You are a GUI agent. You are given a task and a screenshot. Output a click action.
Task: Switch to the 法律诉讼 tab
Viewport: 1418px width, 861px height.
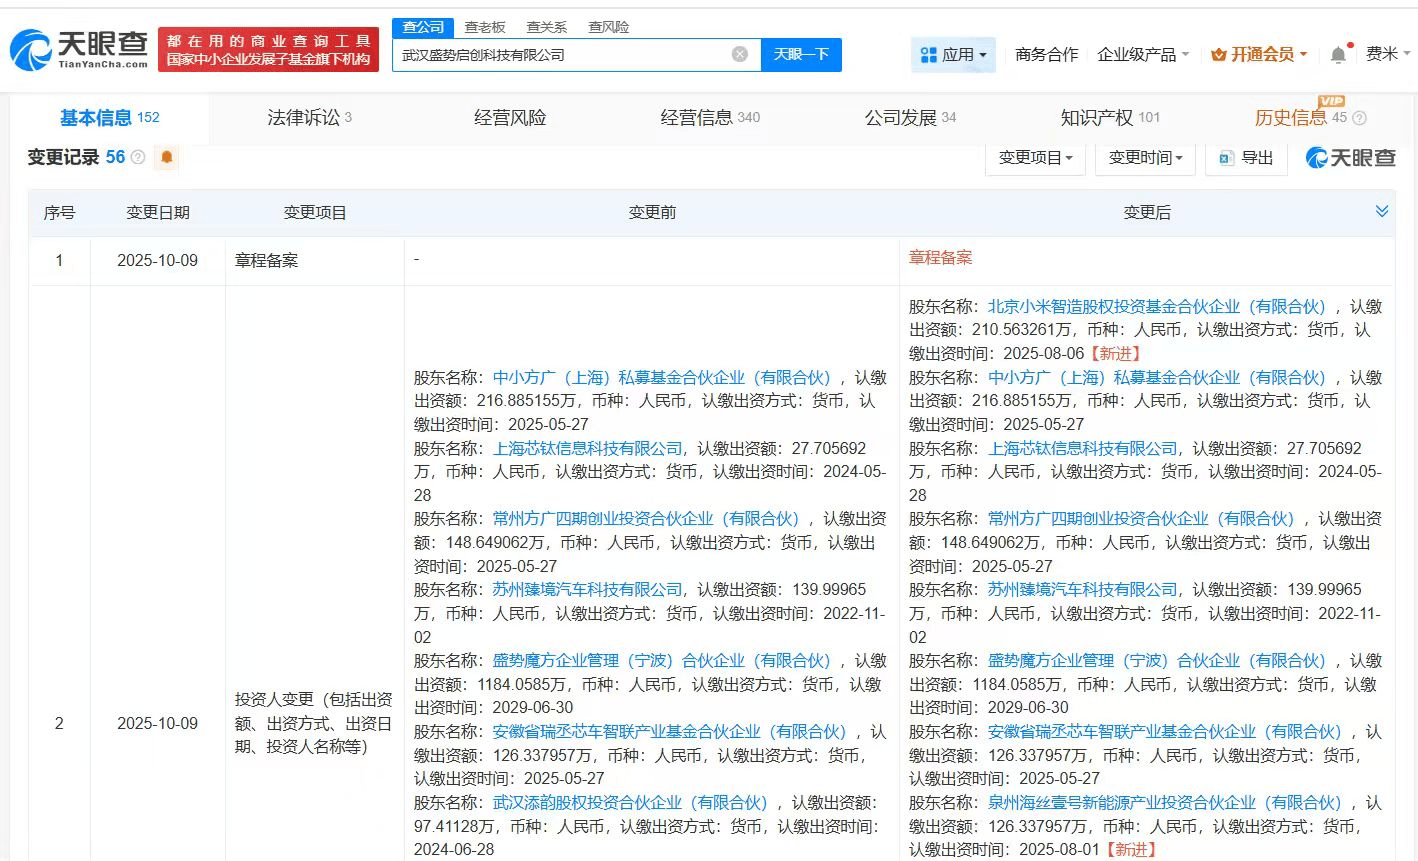[x=309, y=118]
